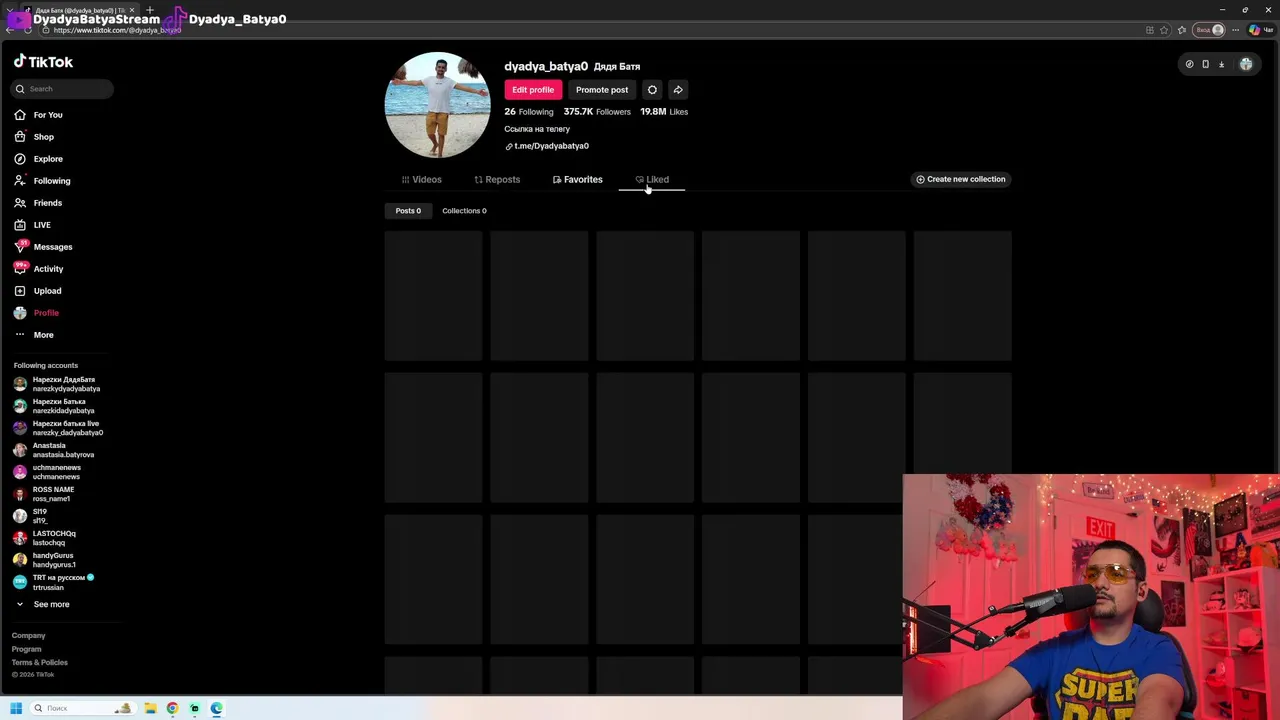Open Copilot chat button in browser
The image size is (1280, 720).
[1261, 30]
